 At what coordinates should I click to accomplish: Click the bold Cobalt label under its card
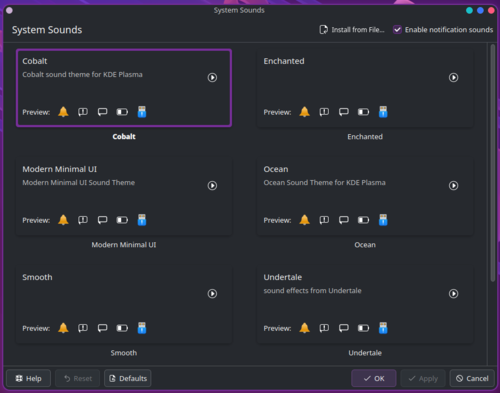(x=124, y=137)
